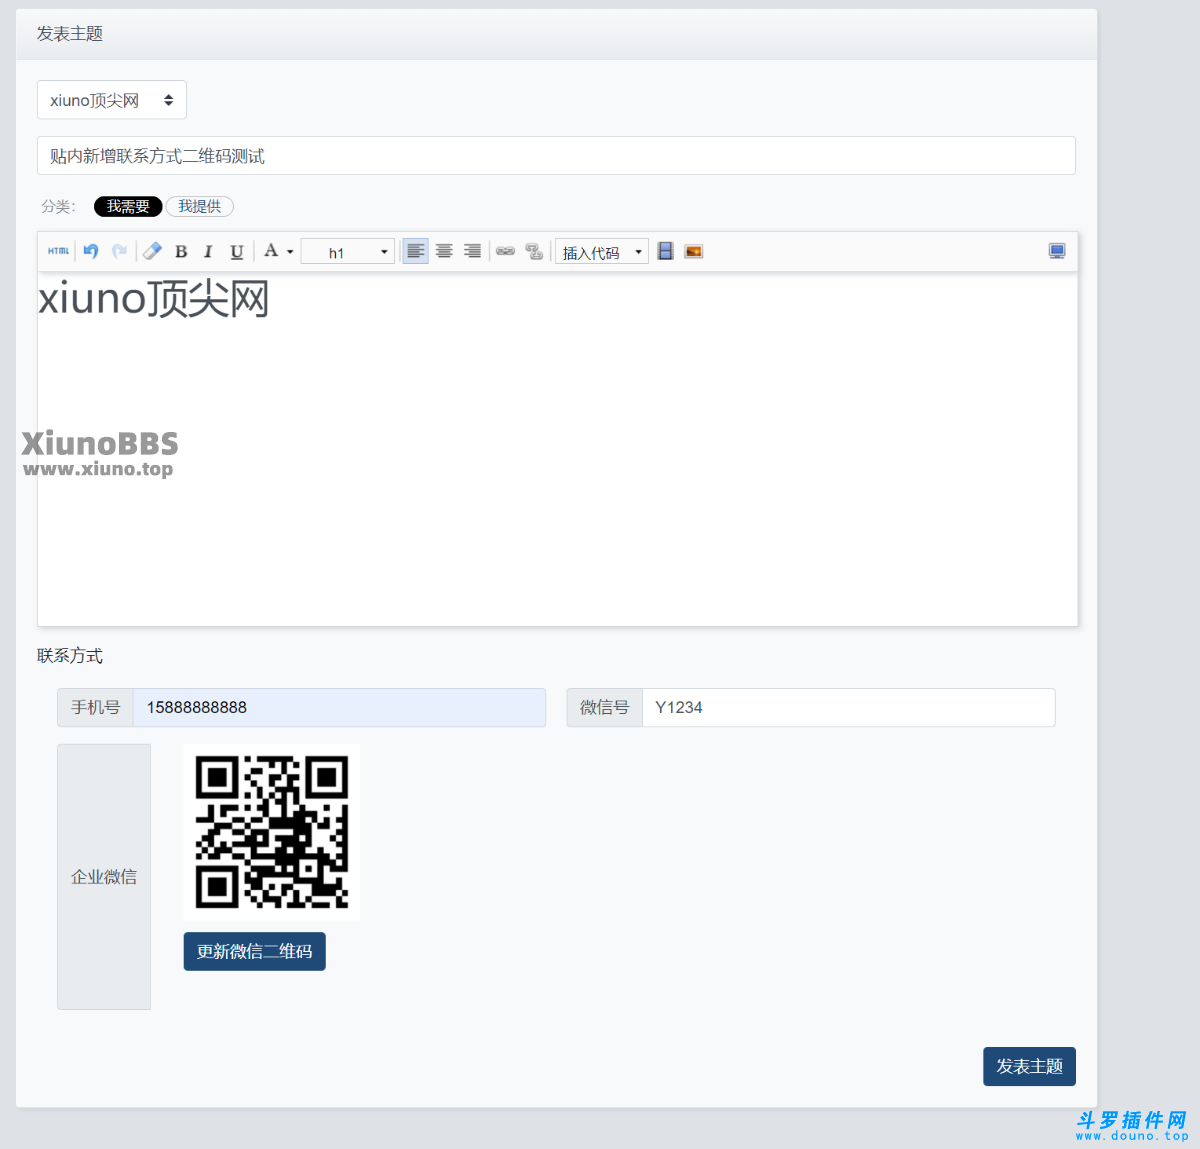Image resolution: width=1200 pixels, height=1149 pixels.
Task: Select the 我提供 category
Action: coord(200,206)
